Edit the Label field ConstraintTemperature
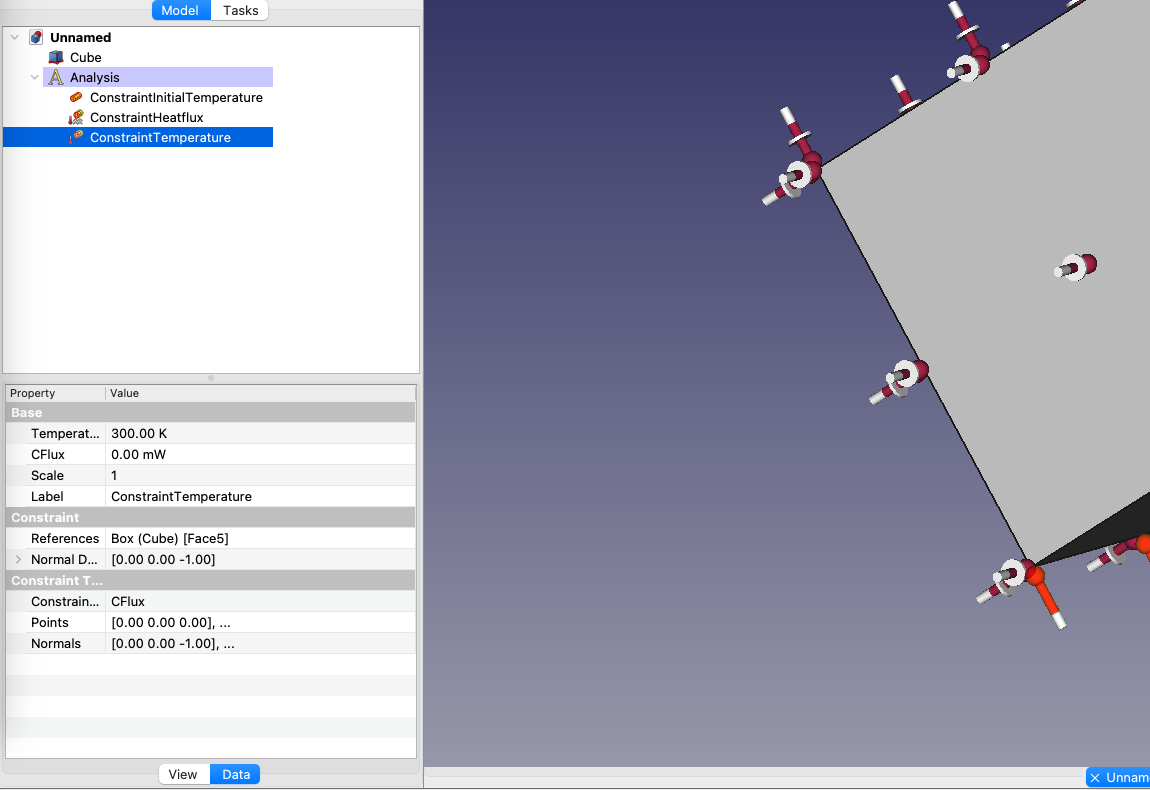This screenshot has height=790, width=1150. click(180, 496)
